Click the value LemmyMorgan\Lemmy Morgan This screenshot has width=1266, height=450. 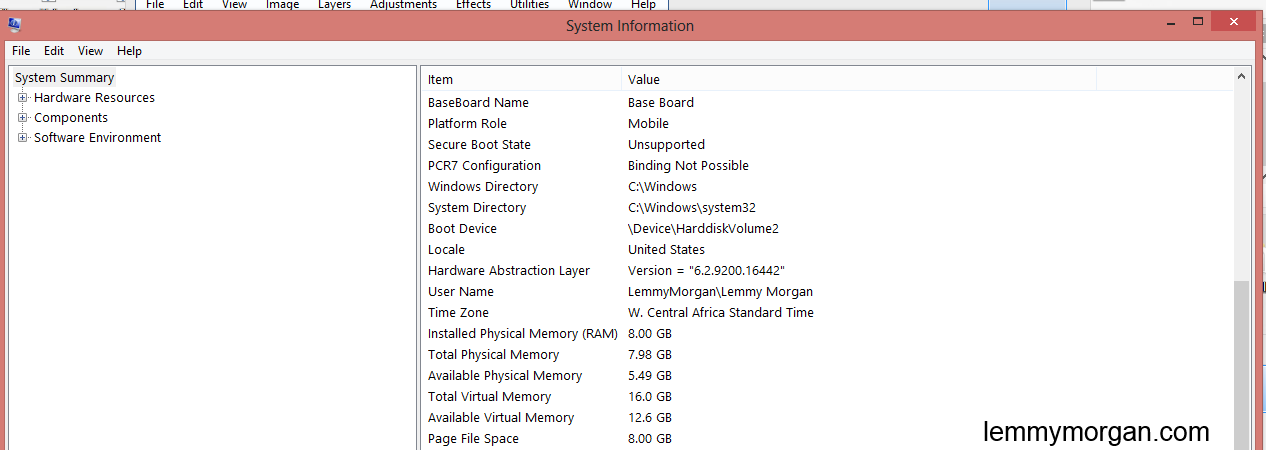(720, 292)
